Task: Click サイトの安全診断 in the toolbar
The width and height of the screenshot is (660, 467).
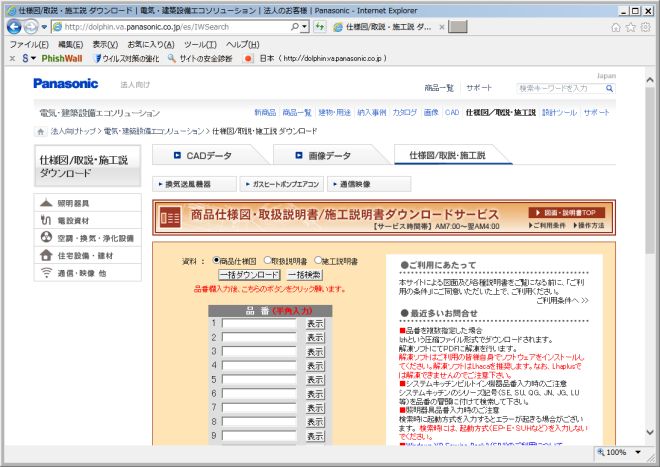Action: coord(200,59)
